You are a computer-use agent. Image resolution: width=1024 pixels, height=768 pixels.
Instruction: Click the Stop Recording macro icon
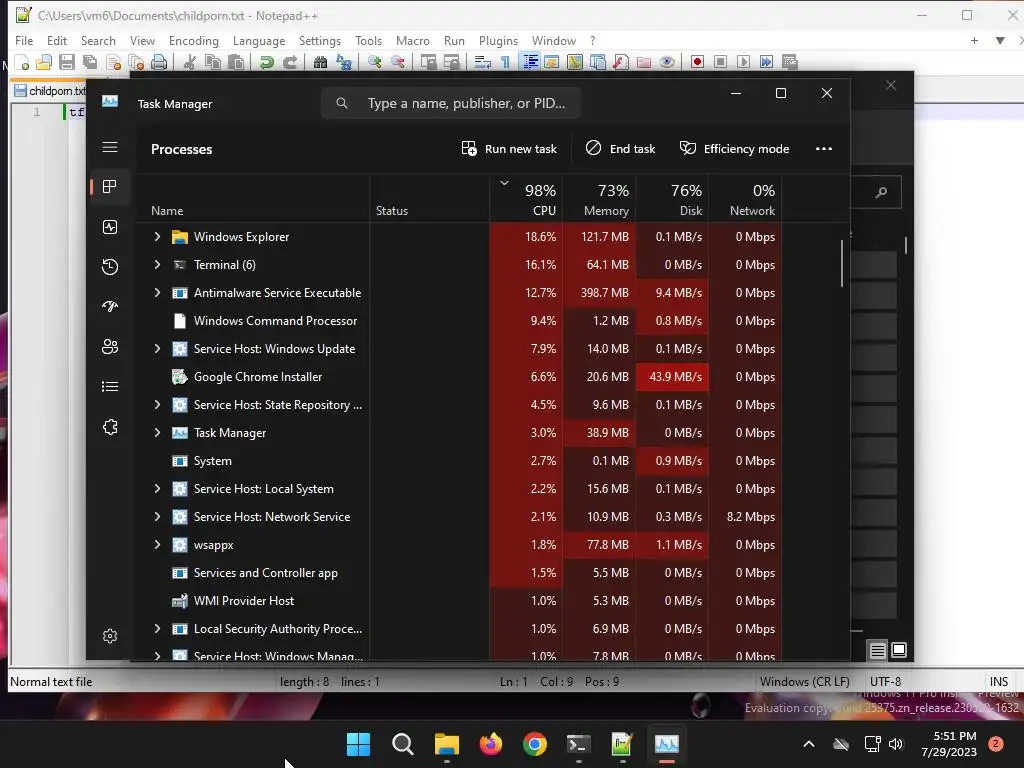(x=720, y=62)
